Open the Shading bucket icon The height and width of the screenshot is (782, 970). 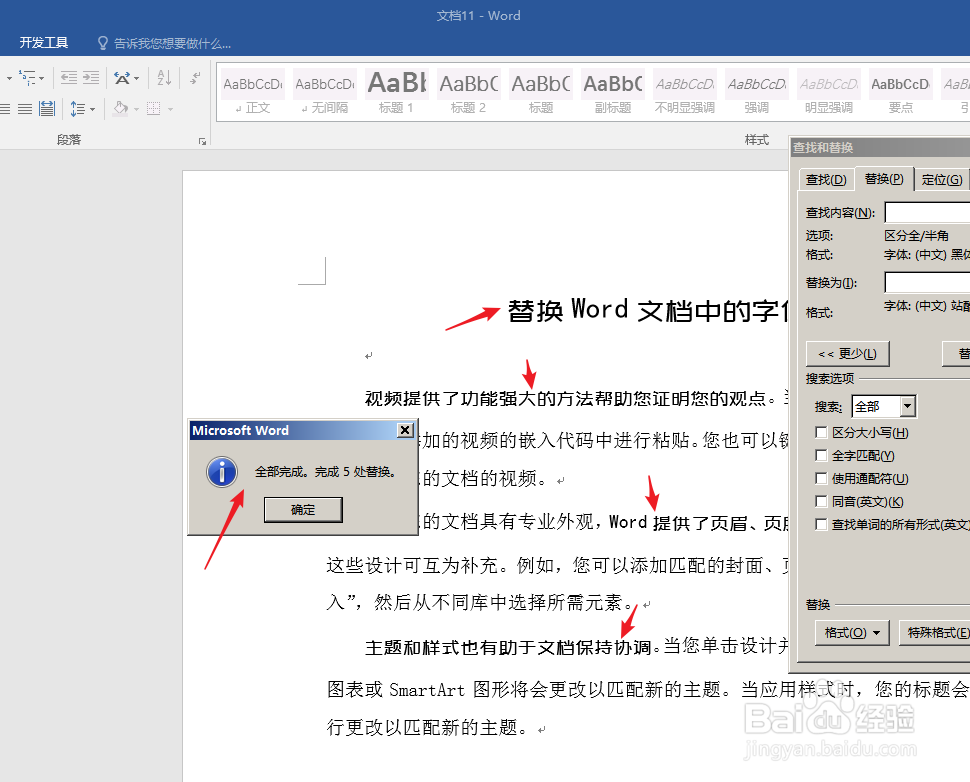point(120,108)
